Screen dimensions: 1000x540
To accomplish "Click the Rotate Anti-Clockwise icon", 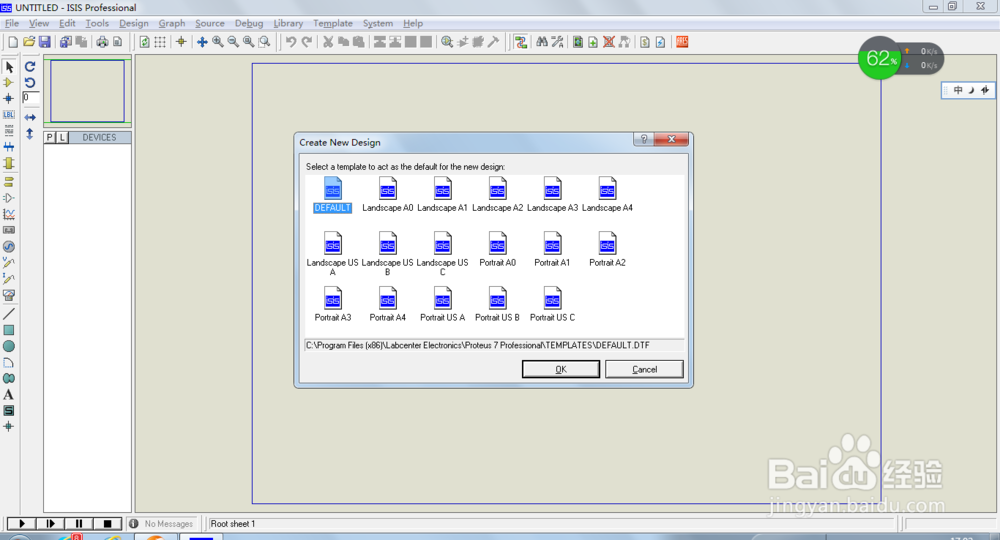I will [30, 82].
